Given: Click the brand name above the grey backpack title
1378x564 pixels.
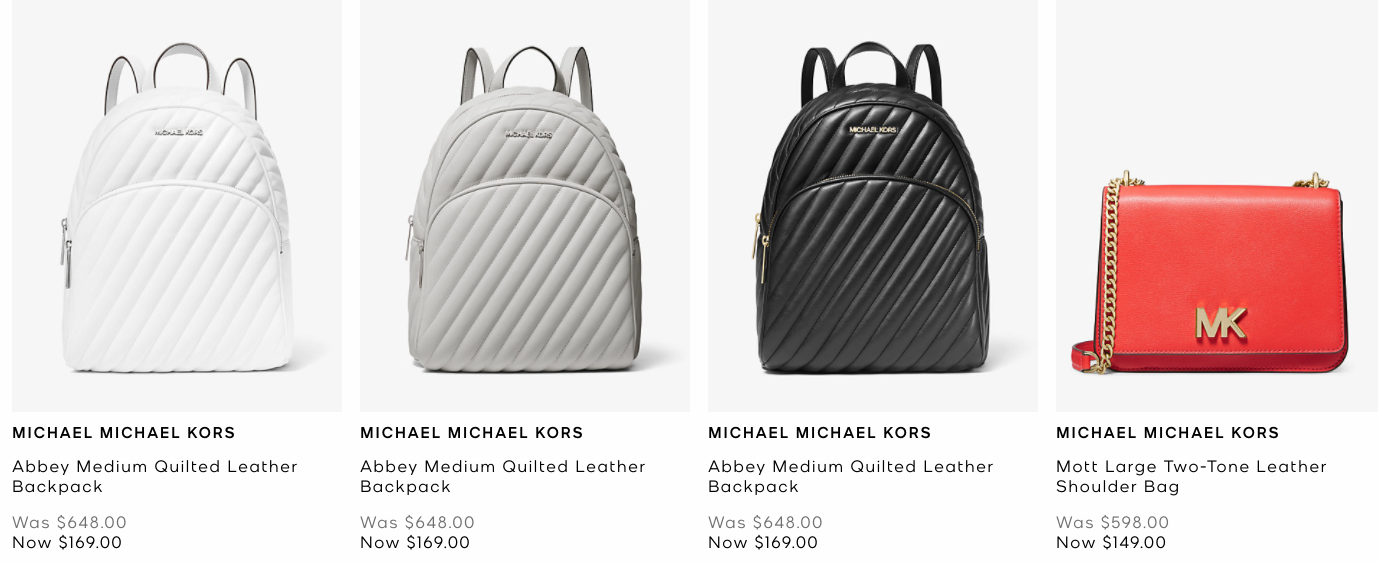Looking at the screenshot, I should coord(472,433).
